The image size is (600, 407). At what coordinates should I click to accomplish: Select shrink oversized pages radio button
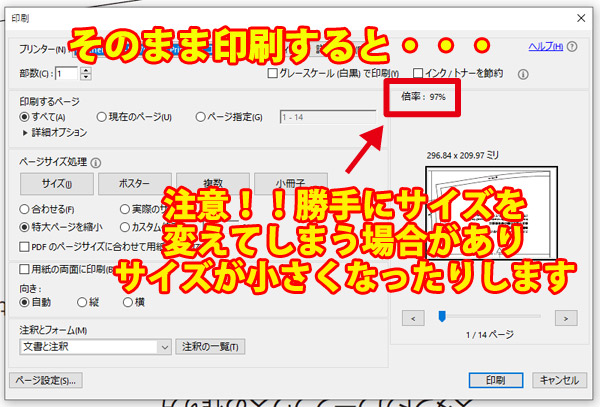(x=24, y=227)
